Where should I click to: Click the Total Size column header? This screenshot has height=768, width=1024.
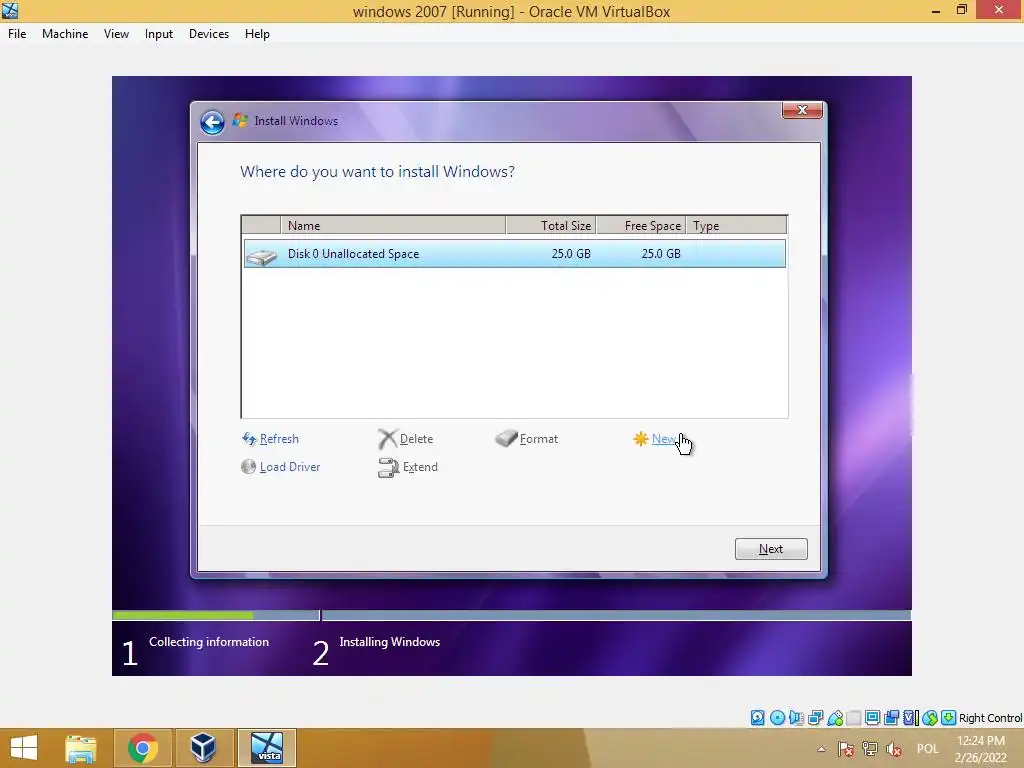(551, 225)
